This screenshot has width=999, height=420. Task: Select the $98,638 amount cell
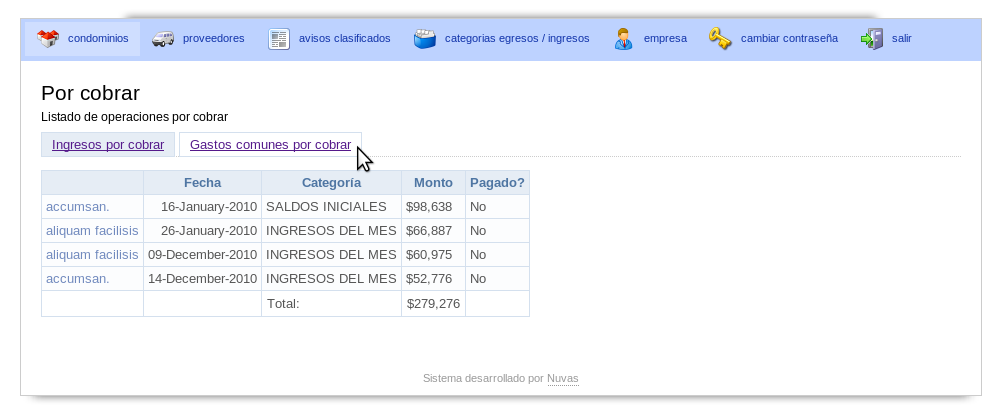click(433, 206)
